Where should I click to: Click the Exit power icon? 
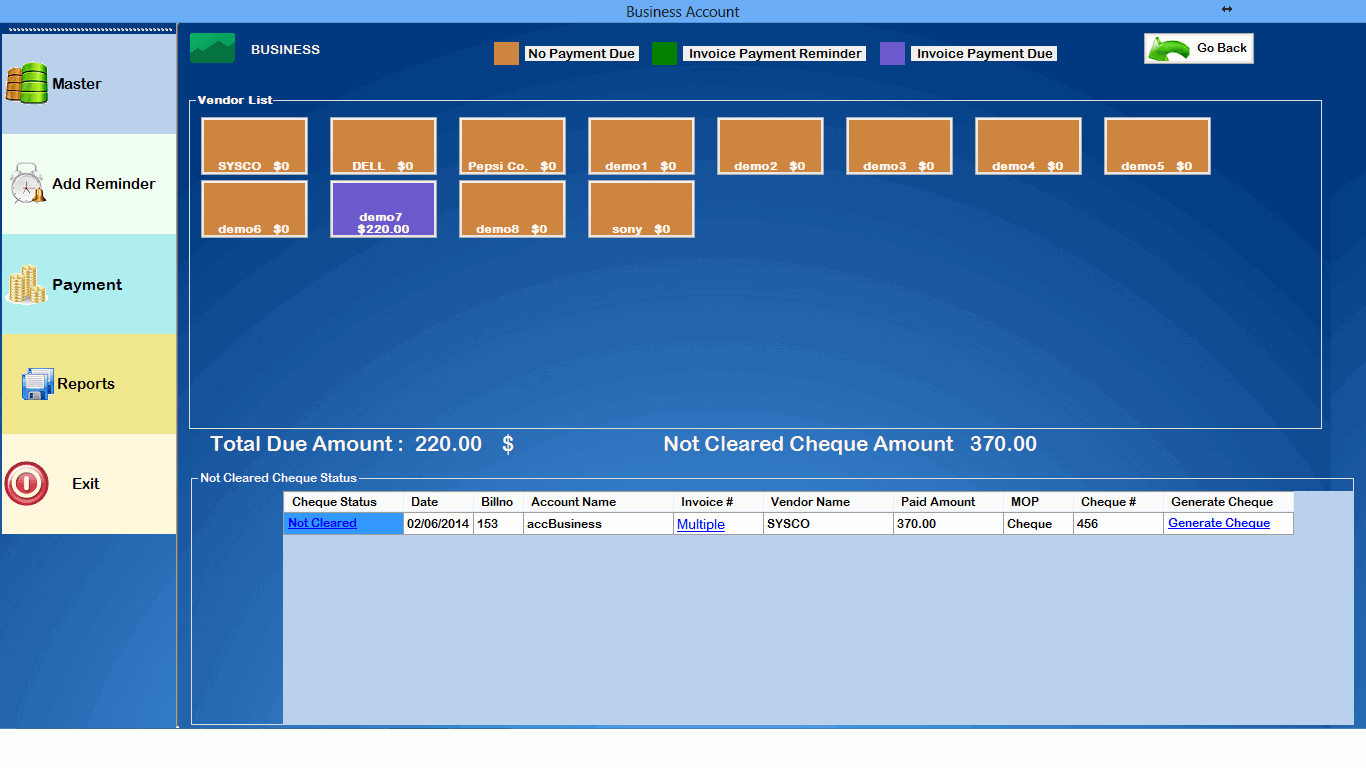click(25, 483)
